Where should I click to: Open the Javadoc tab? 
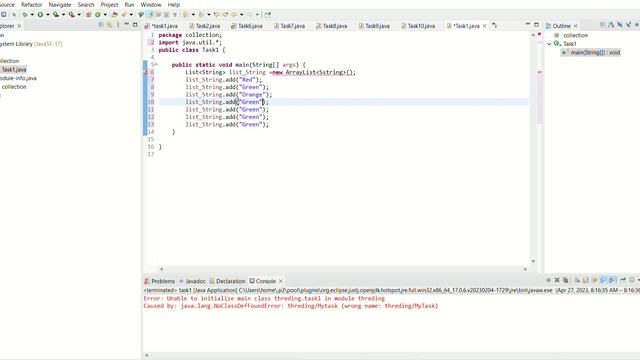(x=192, y=281)
